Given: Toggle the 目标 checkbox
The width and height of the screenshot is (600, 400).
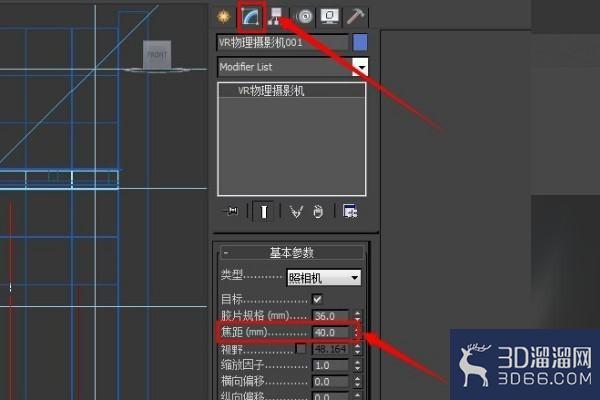Looking at the screenshot, I should (x=317, y=299).
